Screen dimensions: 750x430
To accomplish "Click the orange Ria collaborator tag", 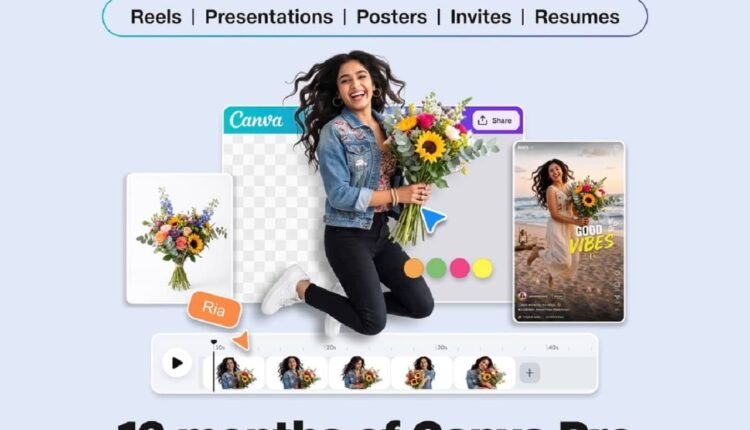I will pyautogui.click(x=214, y=309).
